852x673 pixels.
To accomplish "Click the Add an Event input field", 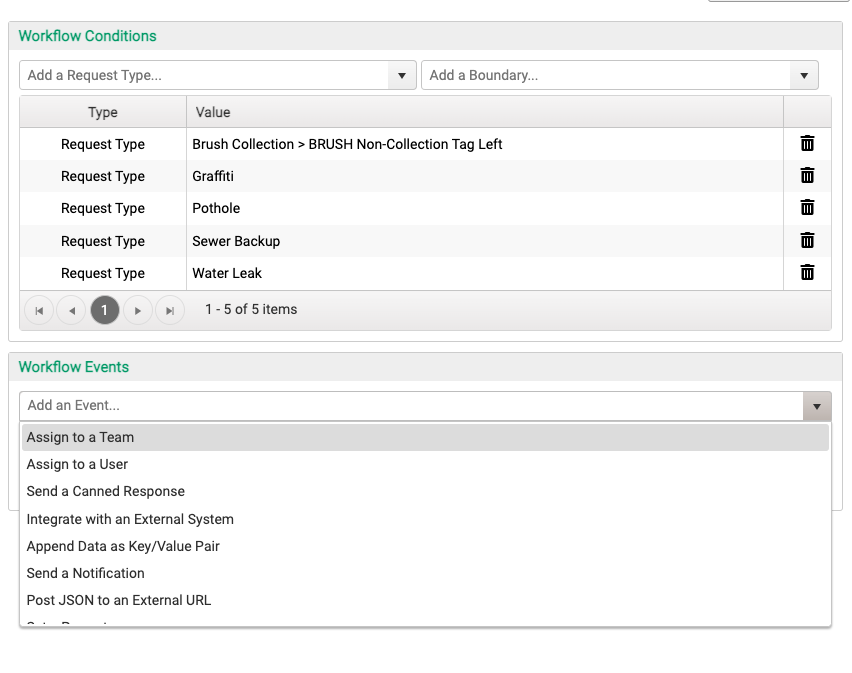I will (411, 406).
